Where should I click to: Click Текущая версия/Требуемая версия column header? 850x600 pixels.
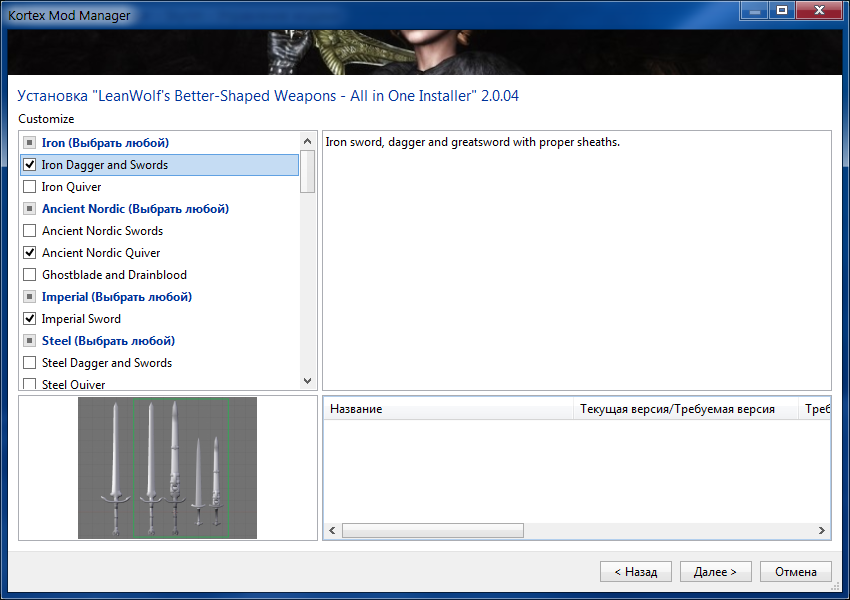(686, 409)
